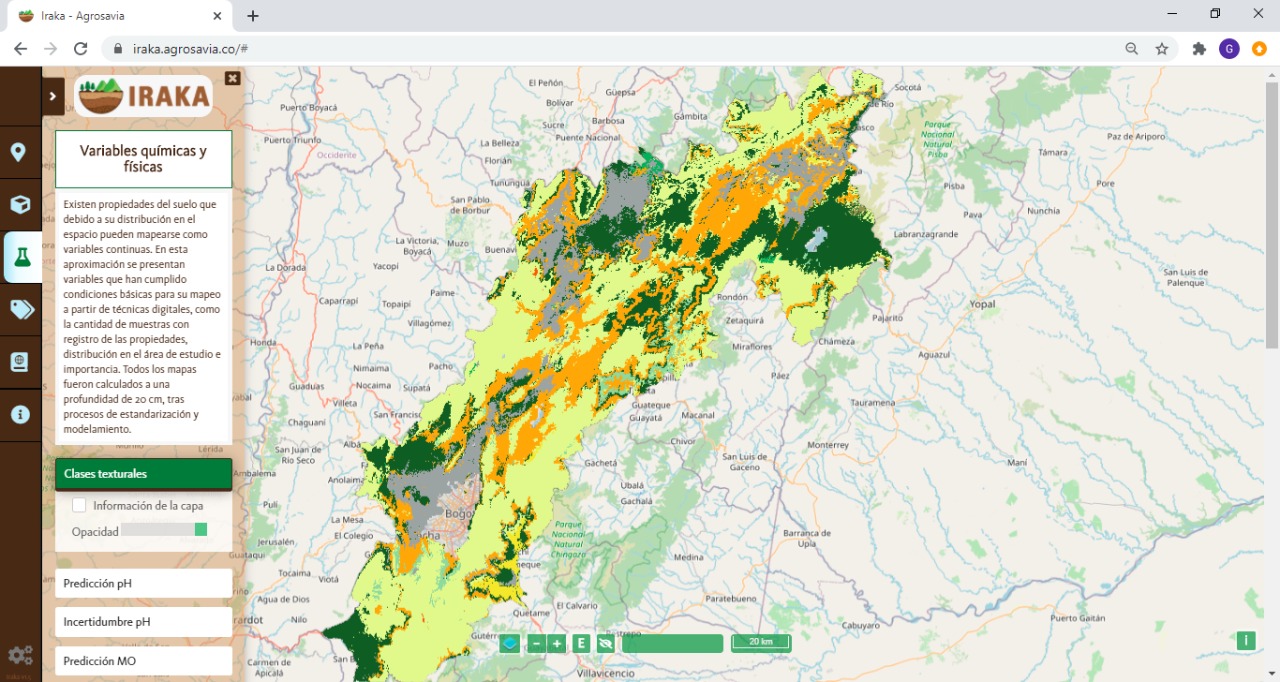Close the Variables químicas panel
This screenshot has height=682, width=1280.
coord(232,78)
